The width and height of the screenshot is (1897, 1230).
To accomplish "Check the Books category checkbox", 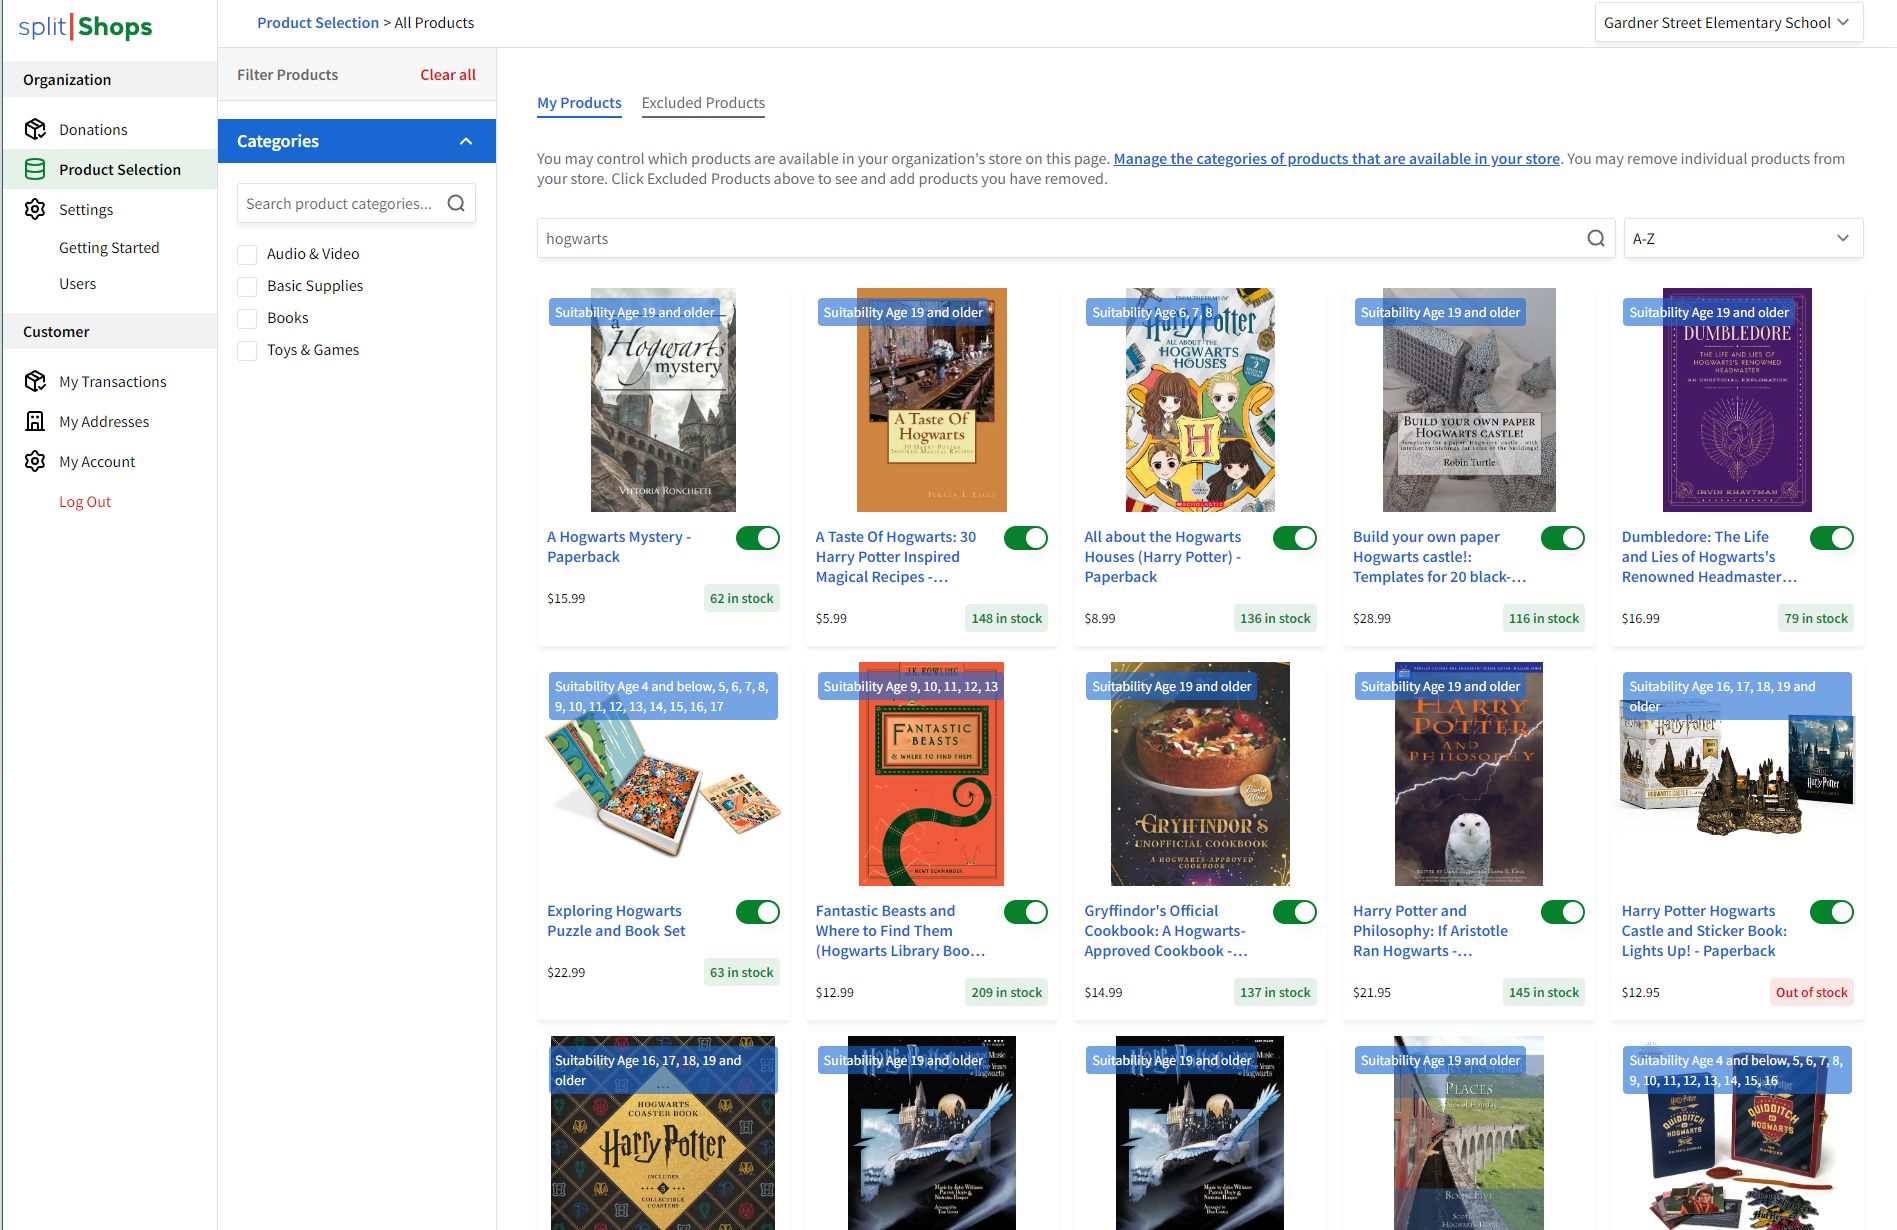I will click(x=247, y=318).
